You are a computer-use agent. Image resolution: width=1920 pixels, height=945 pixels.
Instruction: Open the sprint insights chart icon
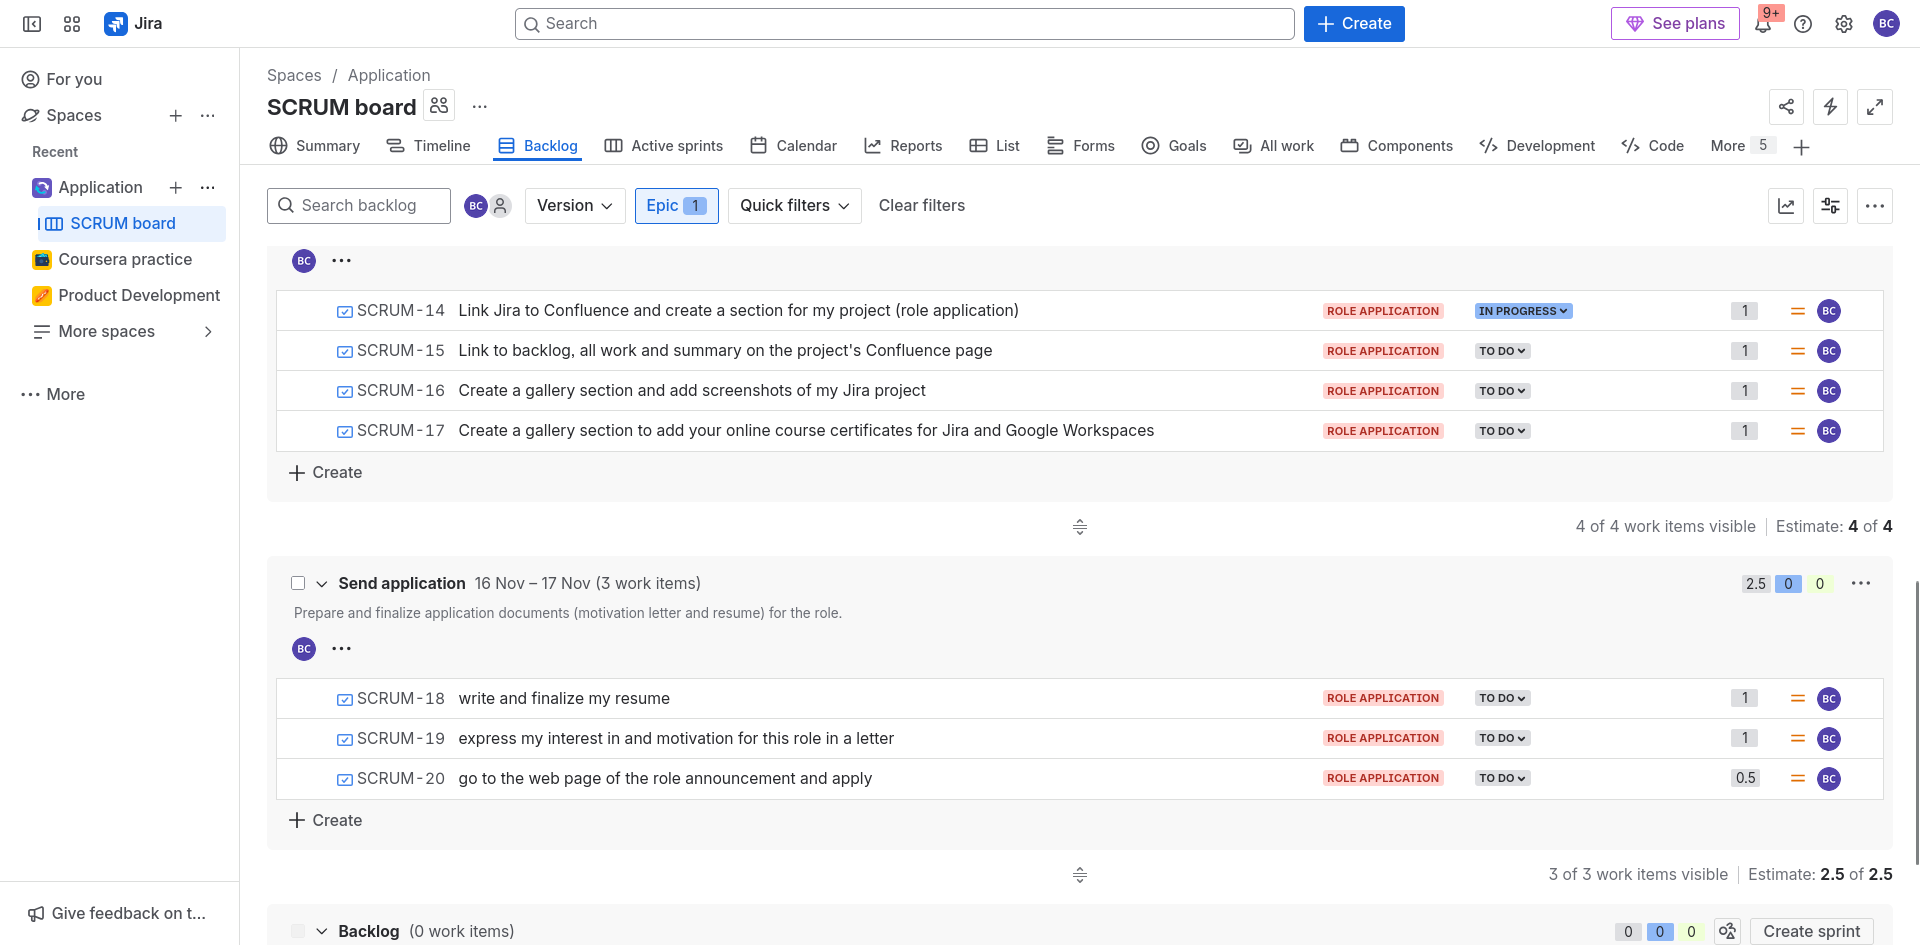(x=1786, y=206)
